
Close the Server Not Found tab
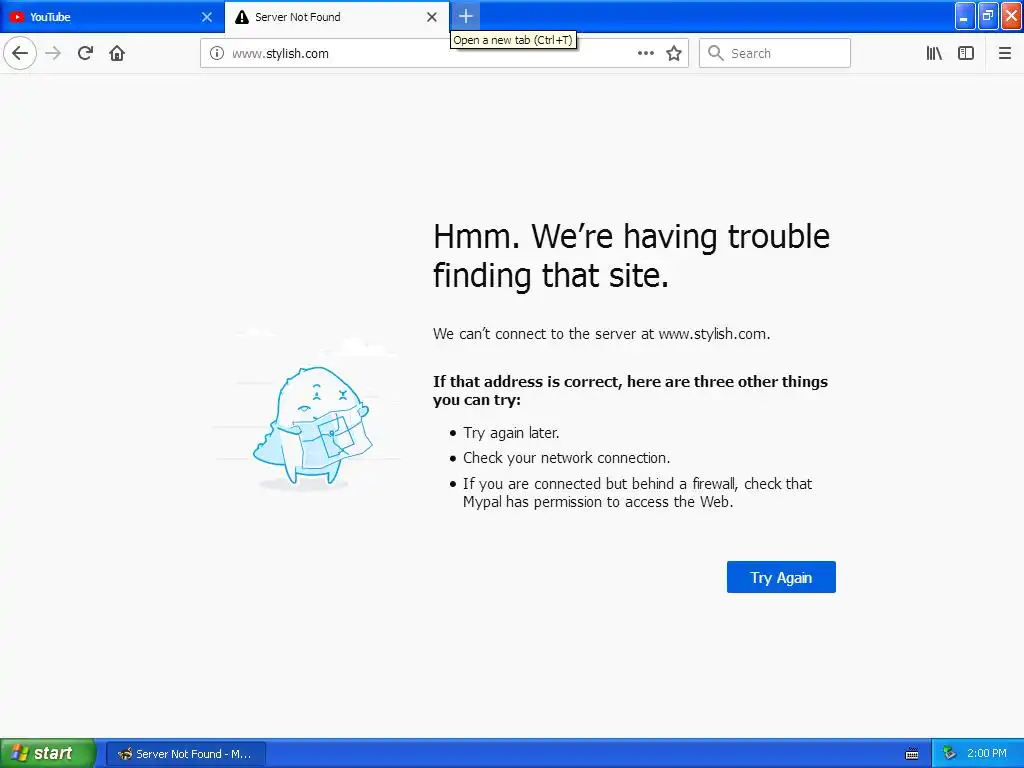(x=432, y=17)
